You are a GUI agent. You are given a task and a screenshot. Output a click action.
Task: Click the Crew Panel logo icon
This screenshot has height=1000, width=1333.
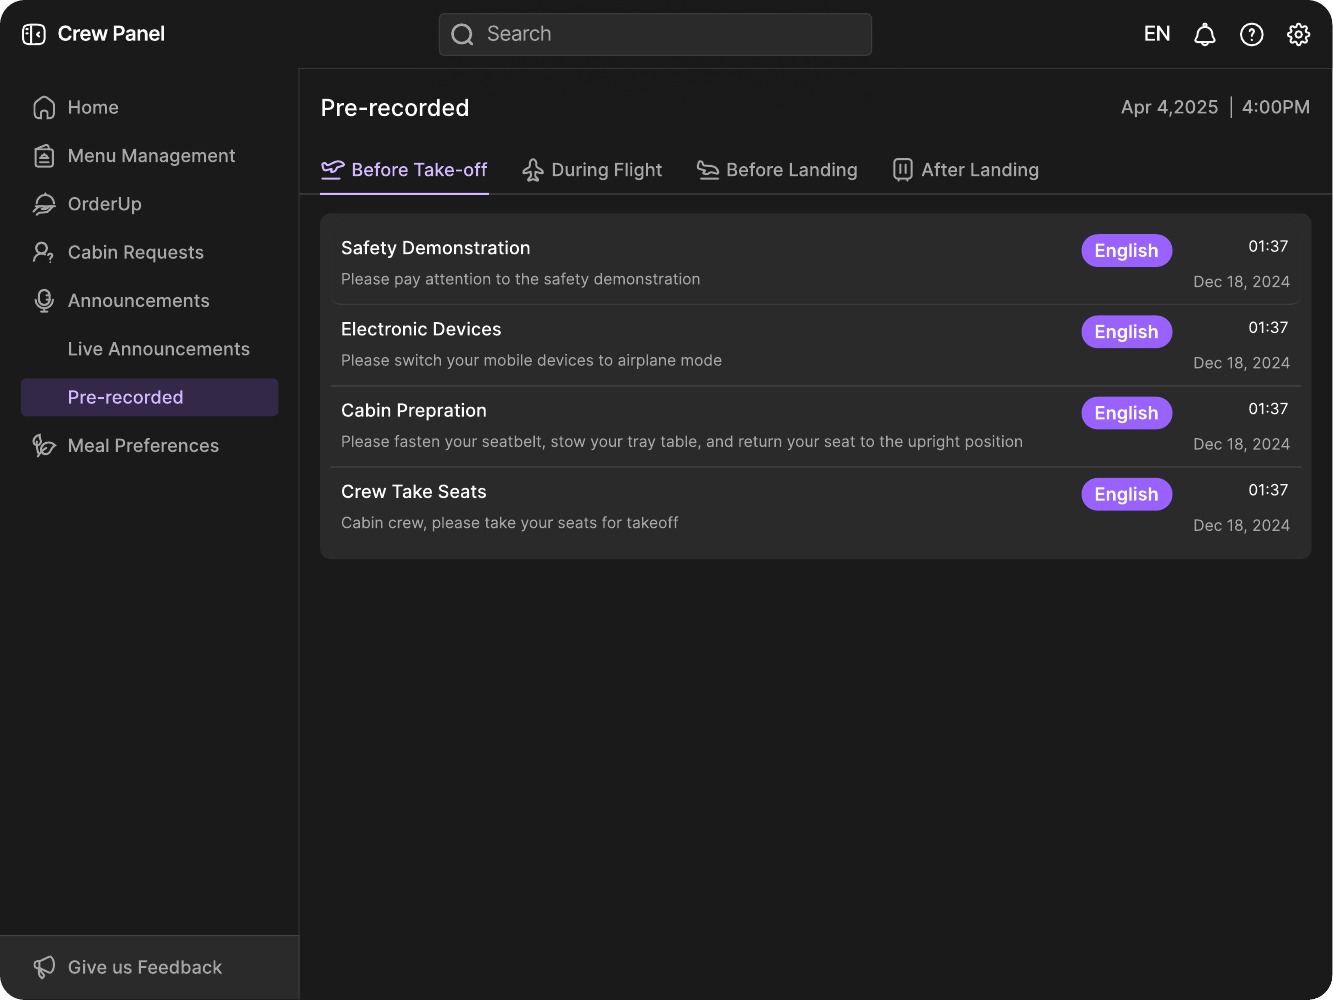coord(34,34)
